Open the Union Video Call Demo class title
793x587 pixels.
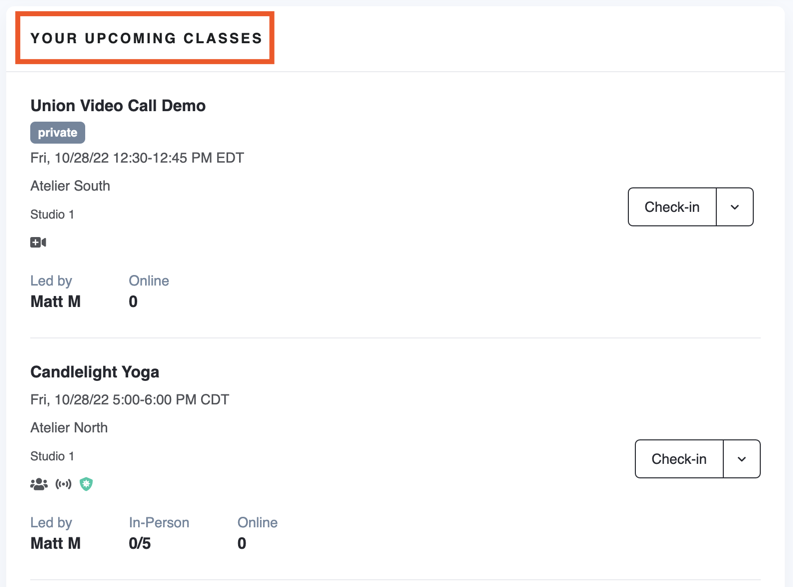118,105
